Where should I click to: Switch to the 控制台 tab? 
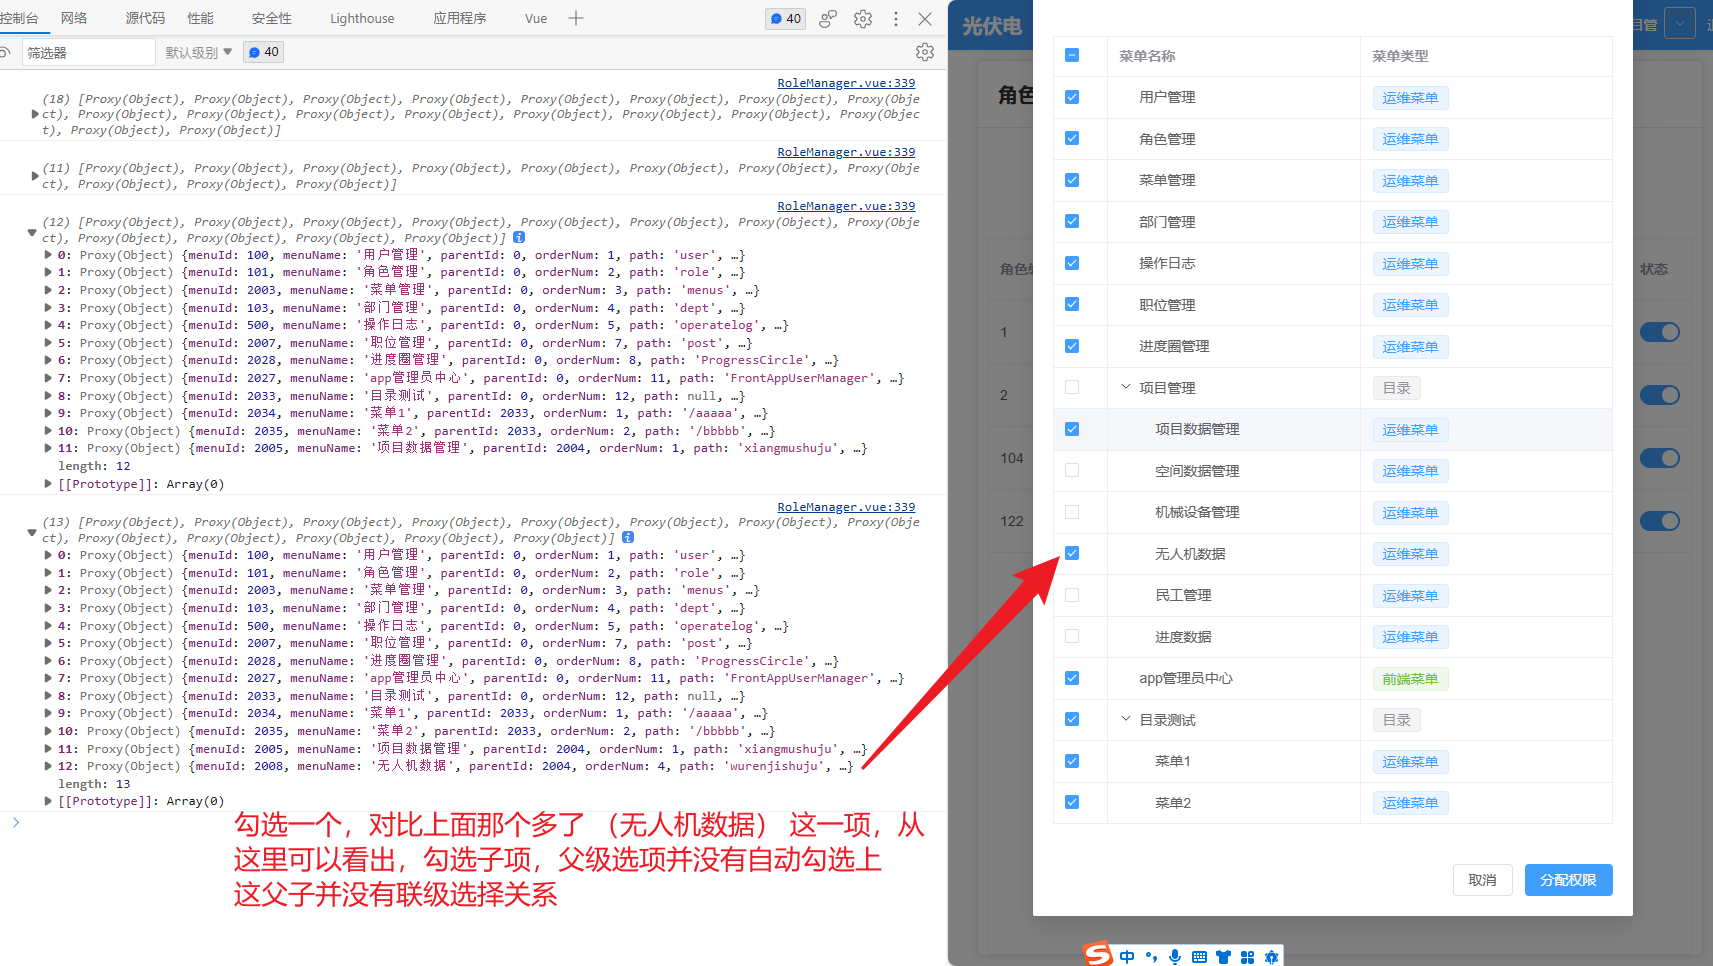click(18, 18)
